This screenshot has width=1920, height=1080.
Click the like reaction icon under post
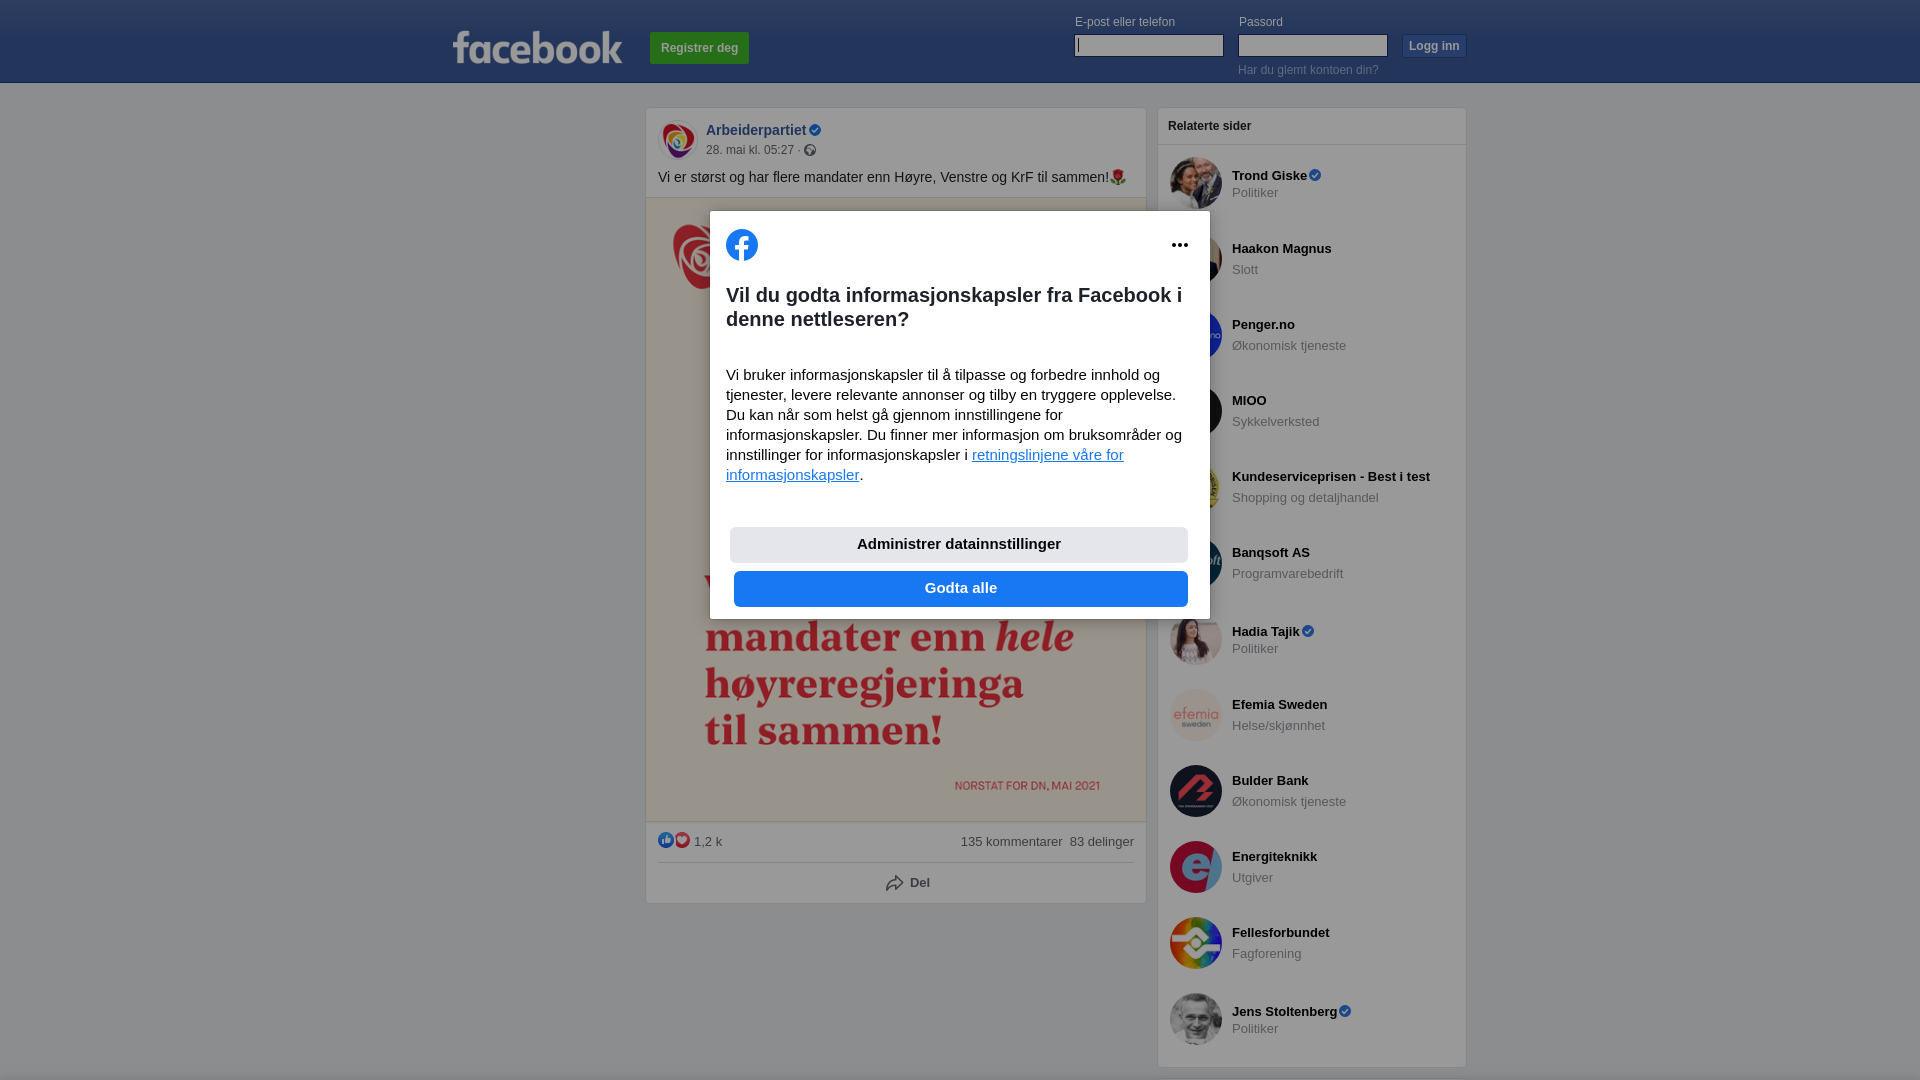point(666,840)
